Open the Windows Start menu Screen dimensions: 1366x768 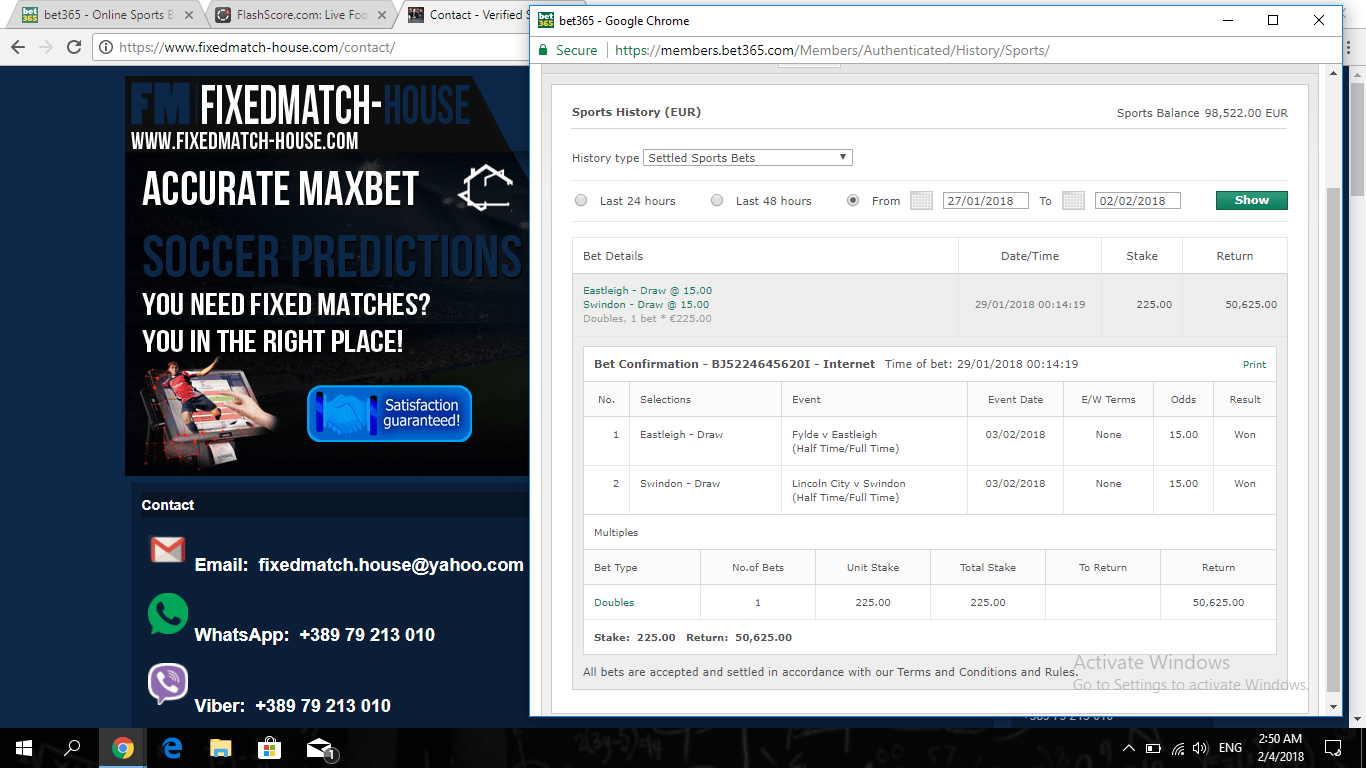(24, 748)
